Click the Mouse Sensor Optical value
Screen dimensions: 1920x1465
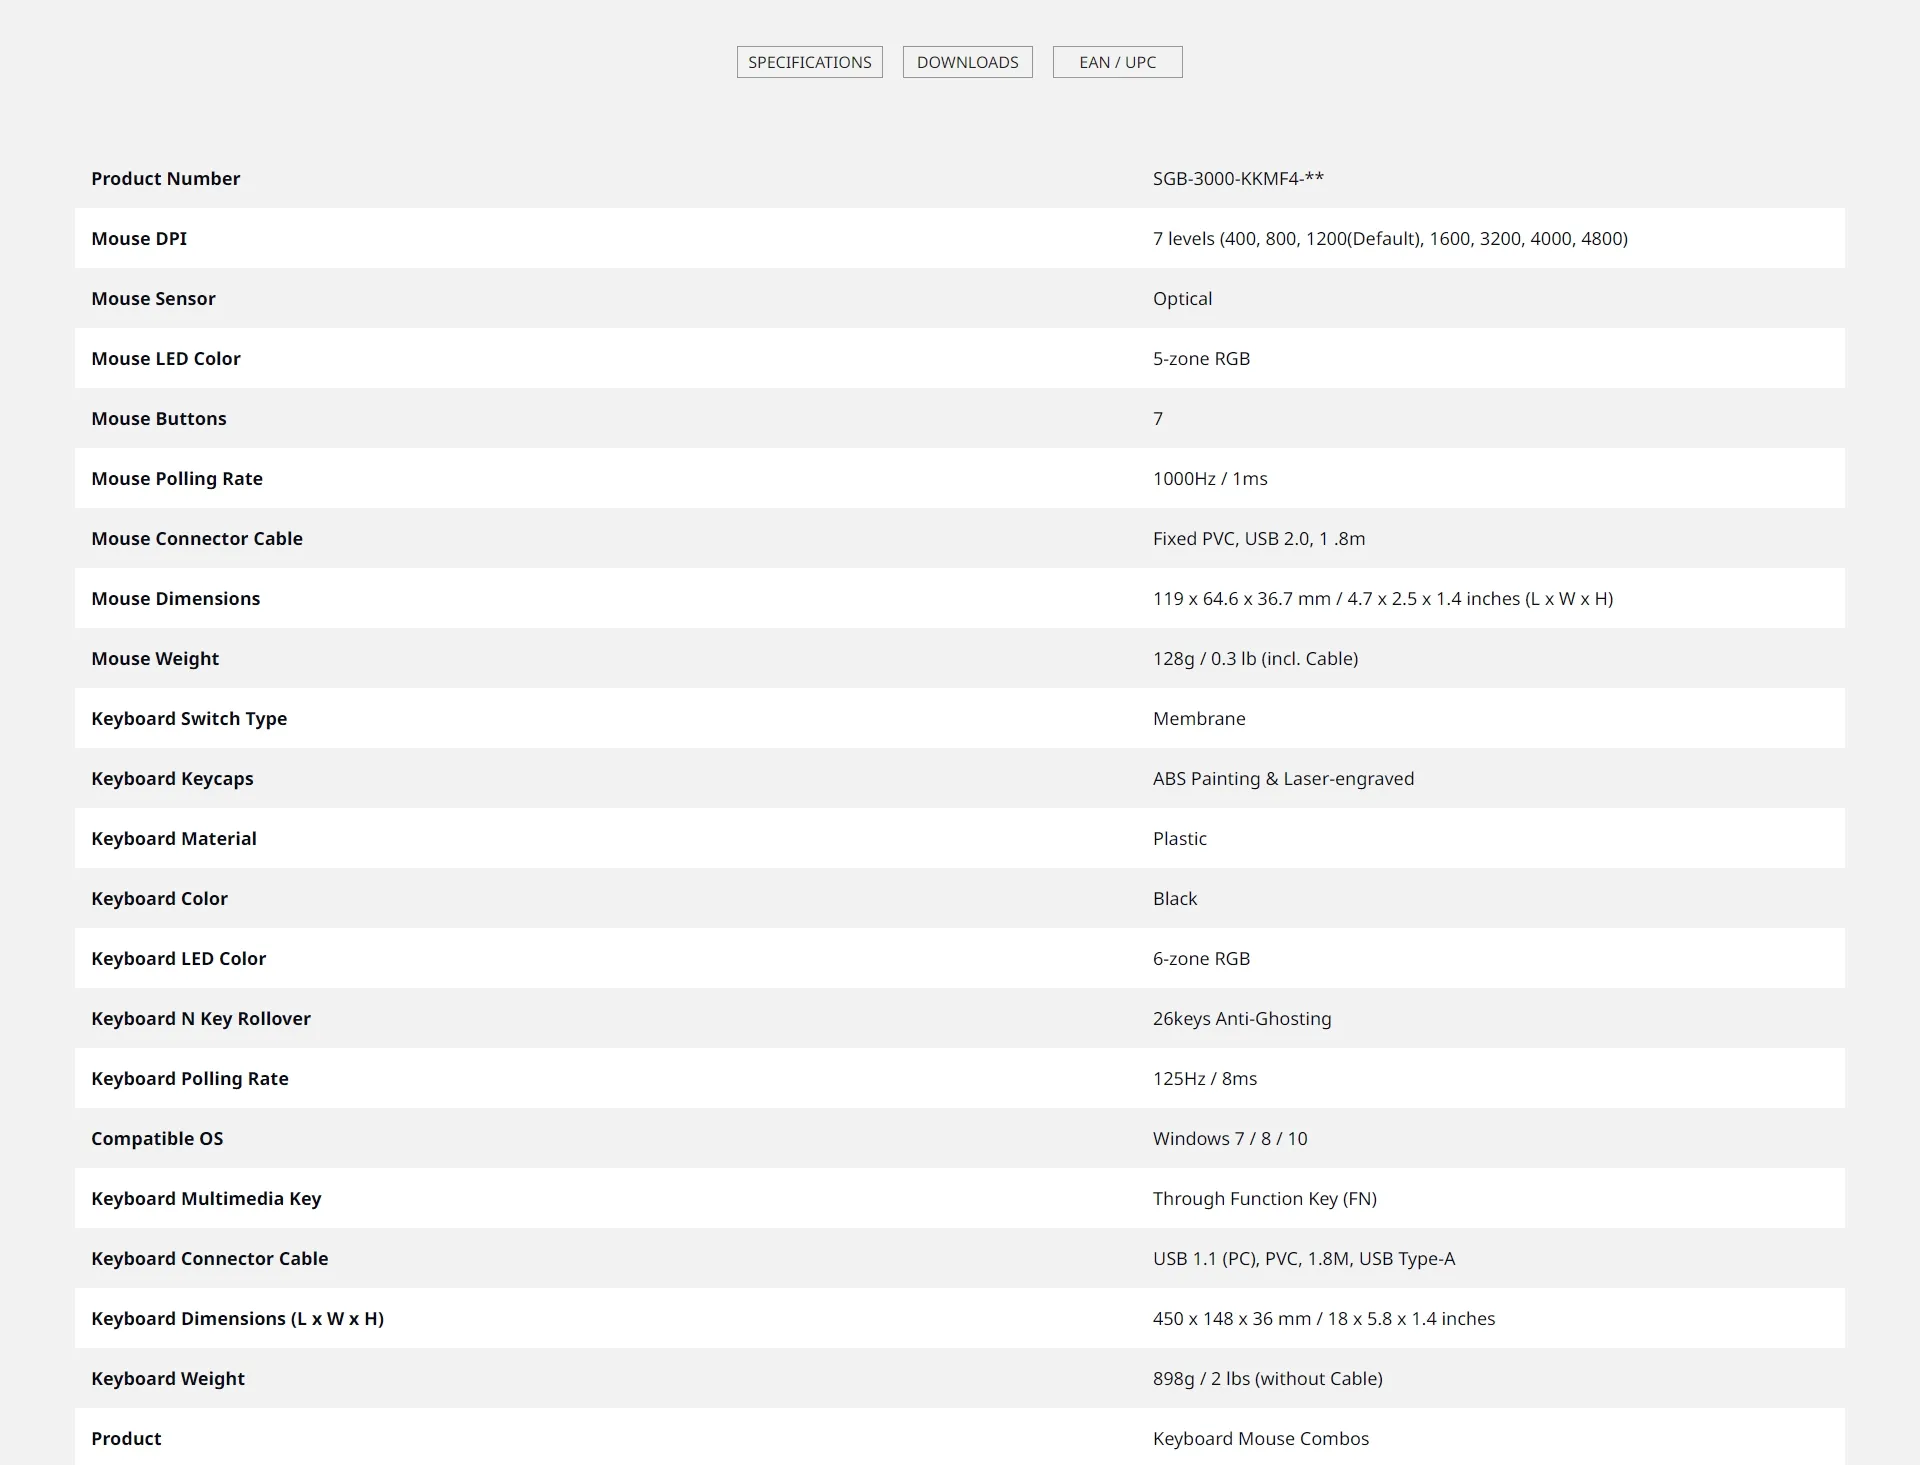[x=1182, y=299]
